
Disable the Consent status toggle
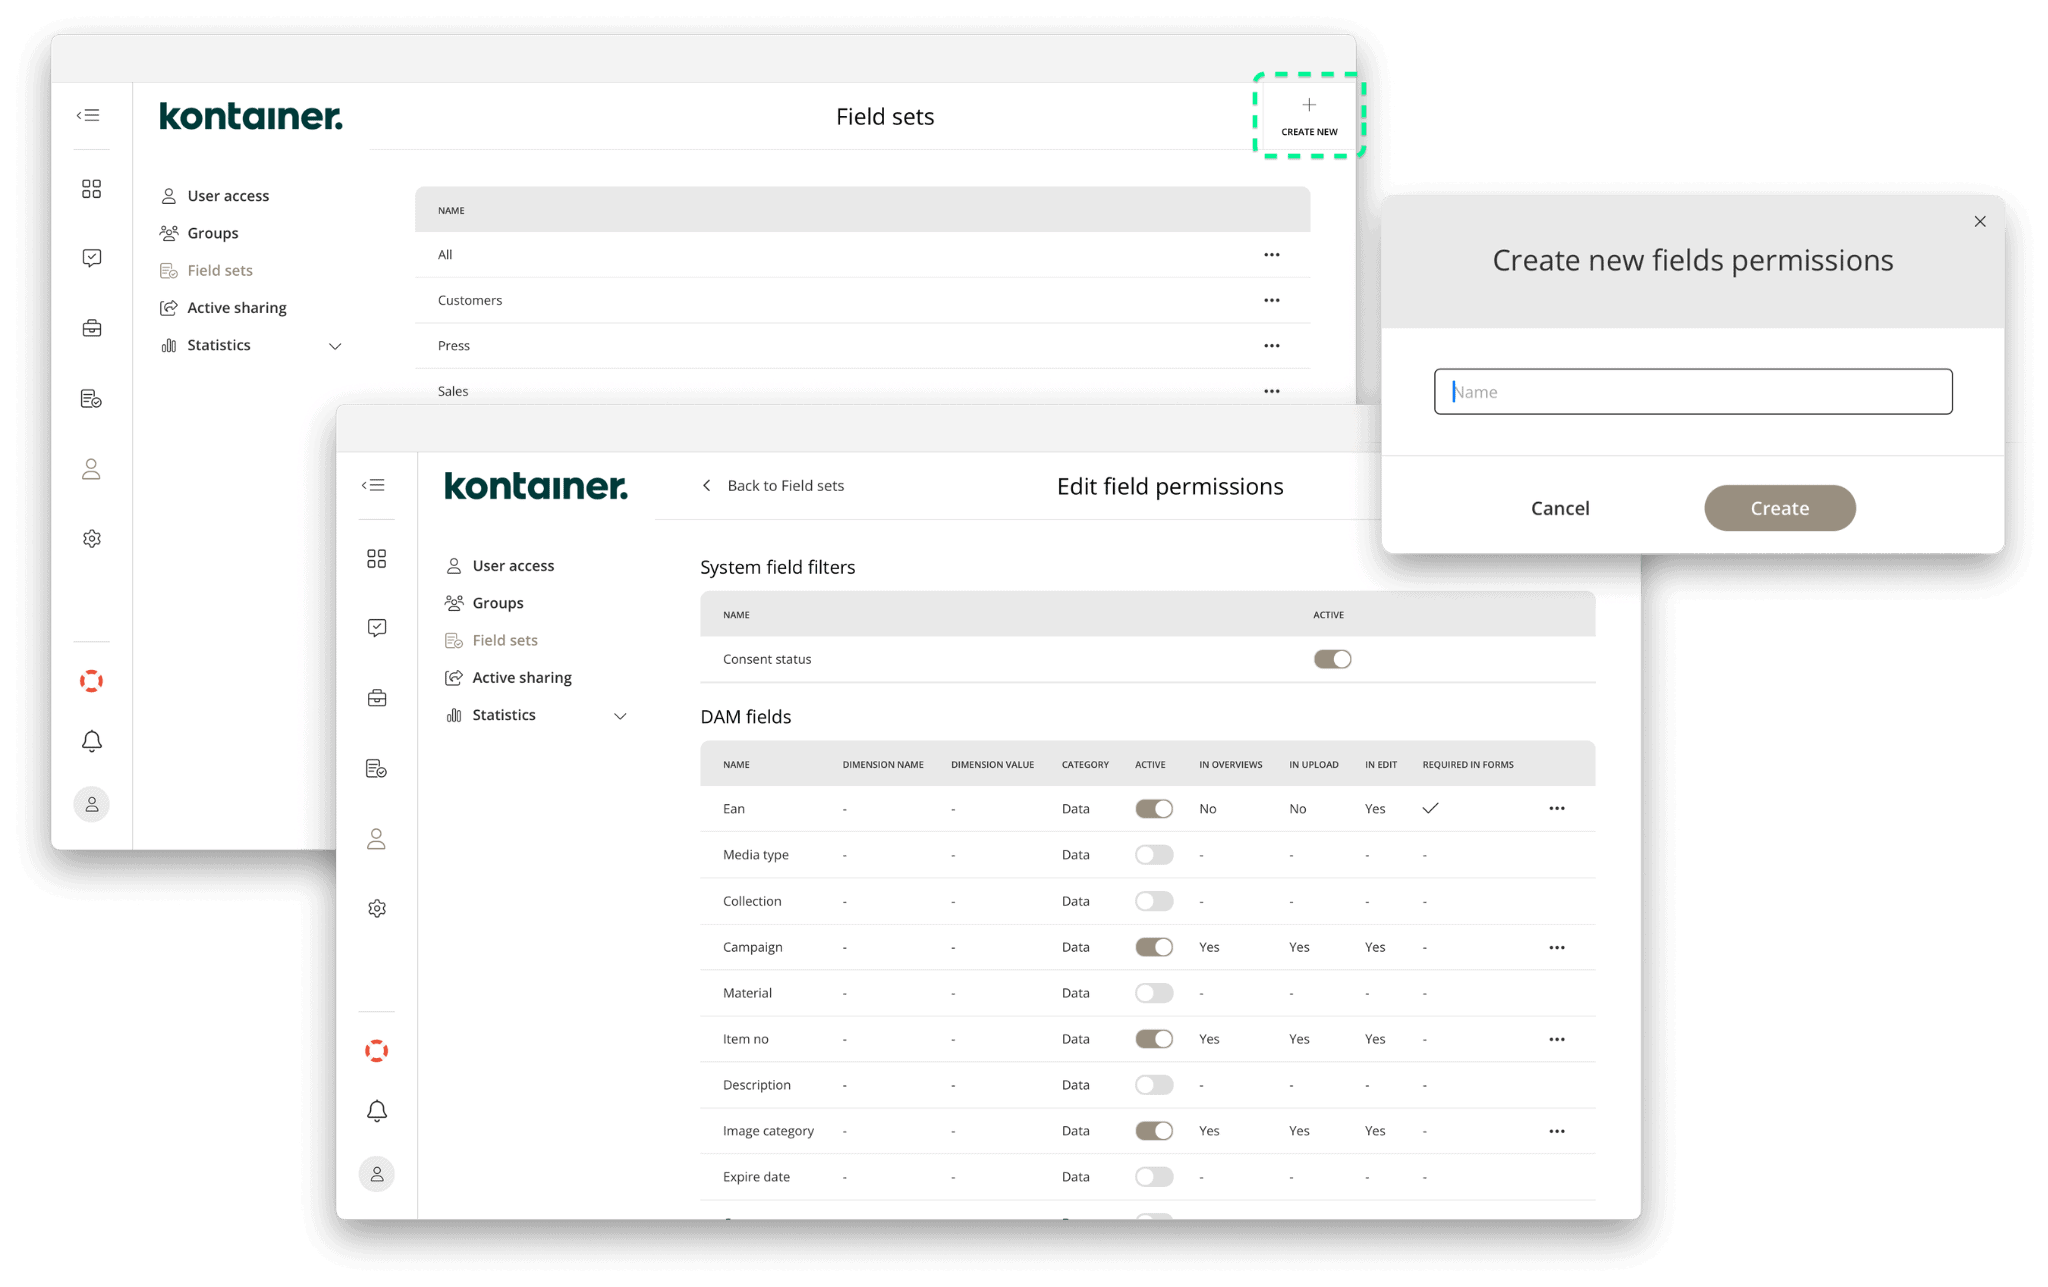point(1332,659)
